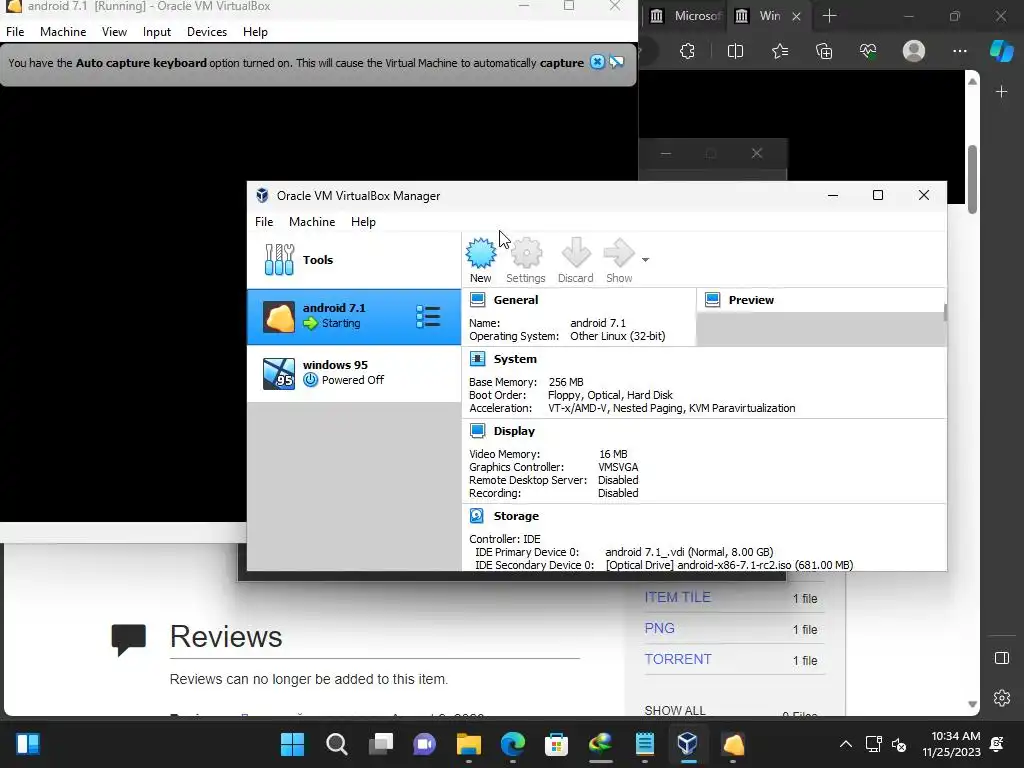Open the Edge profile avatar

point(914,51)
